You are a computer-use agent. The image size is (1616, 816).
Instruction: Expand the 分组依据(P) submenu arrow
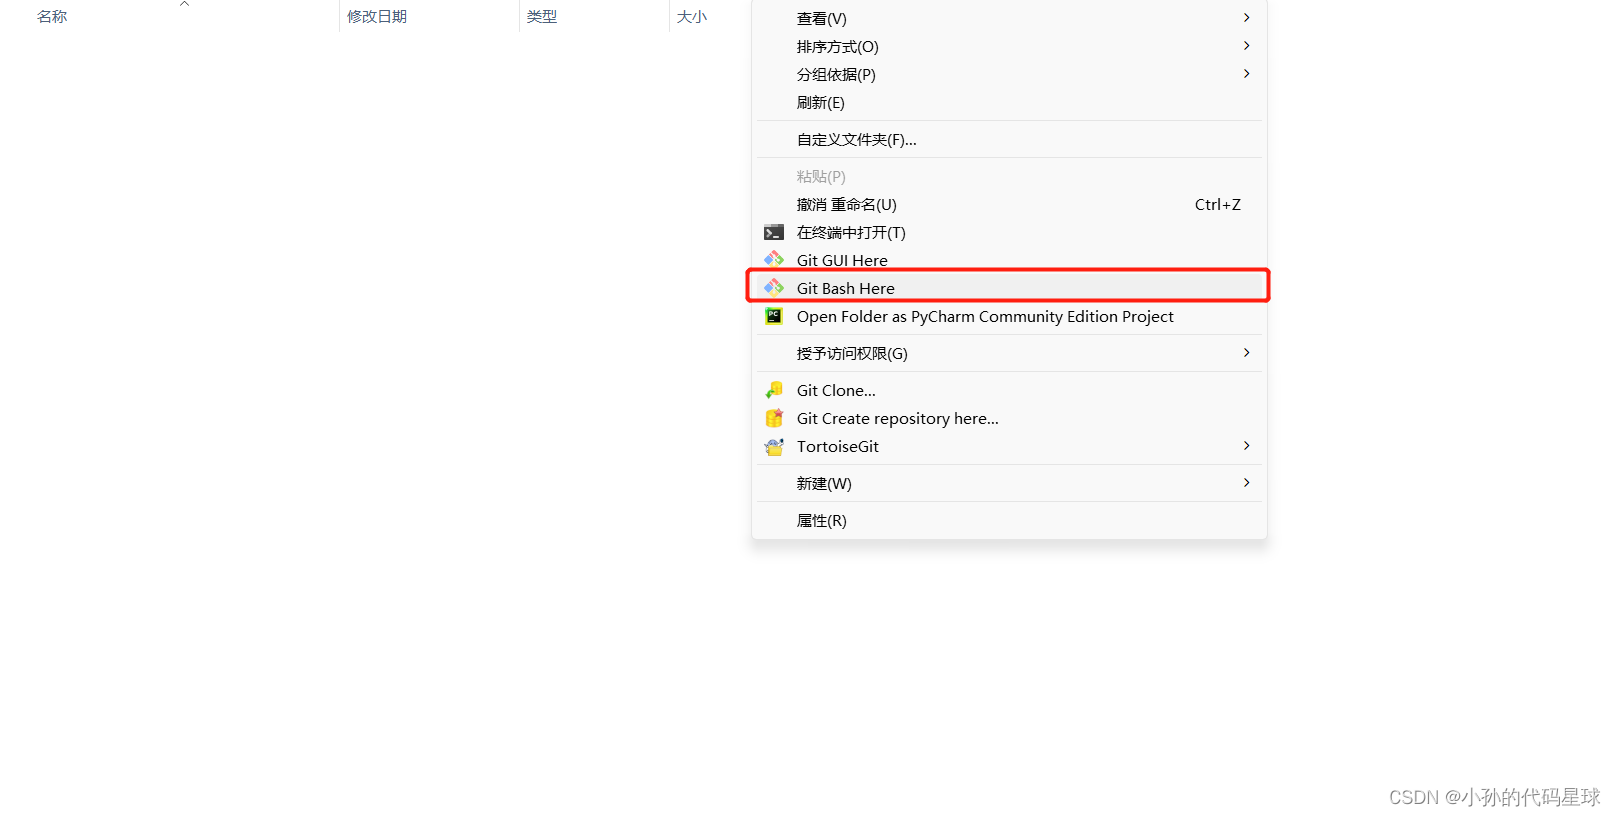(x=1246, y=74)
